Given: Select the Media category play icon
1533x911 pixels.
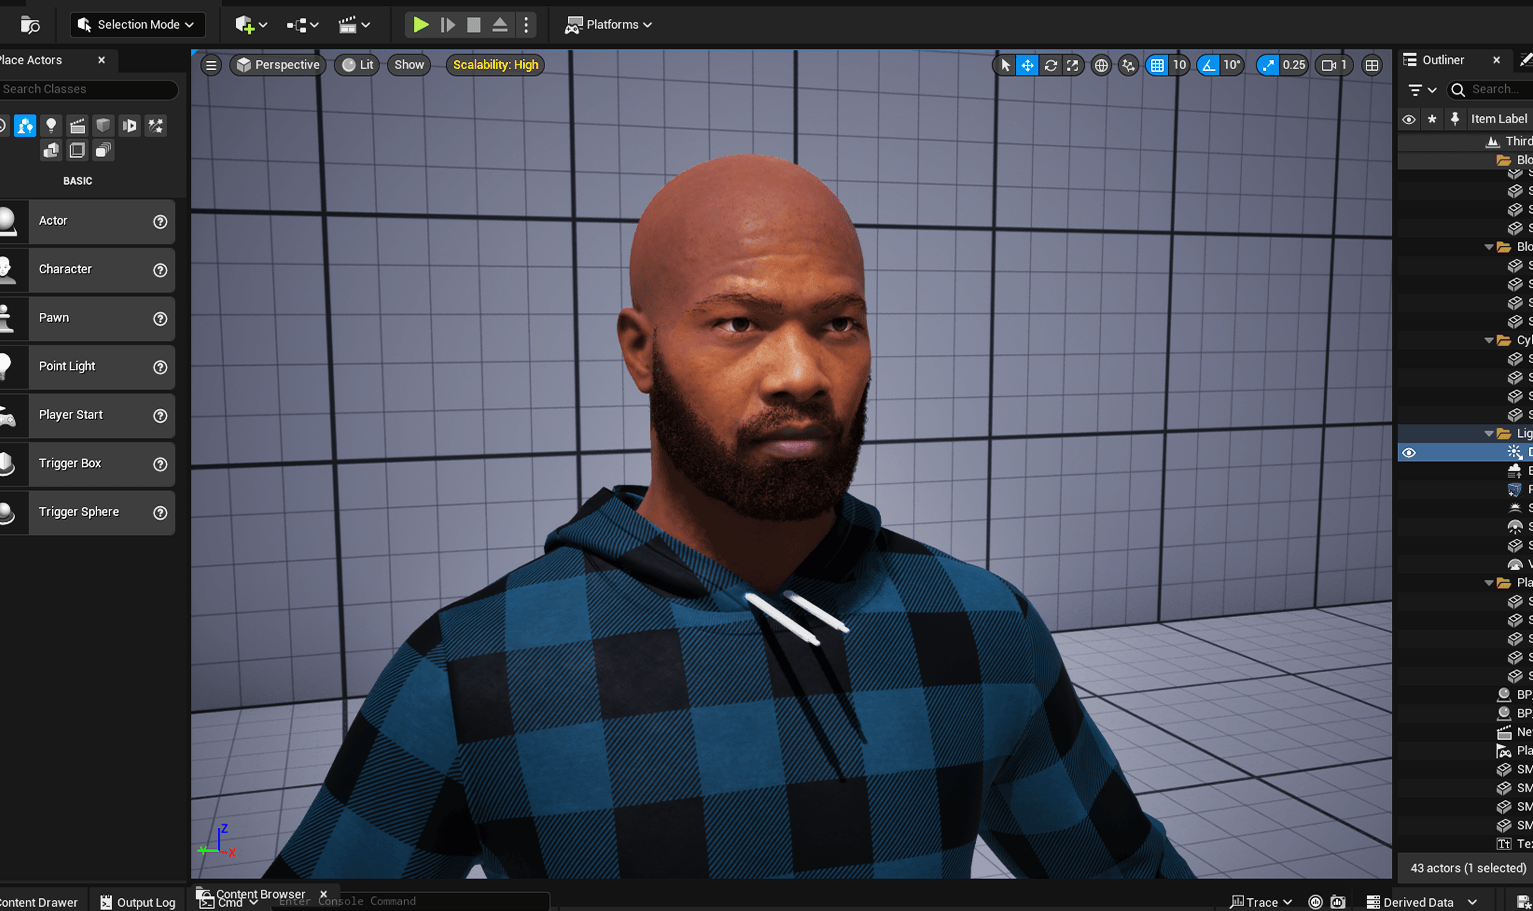Looking at the screenshot, I should pyautogui.click(x=129, y=125).
